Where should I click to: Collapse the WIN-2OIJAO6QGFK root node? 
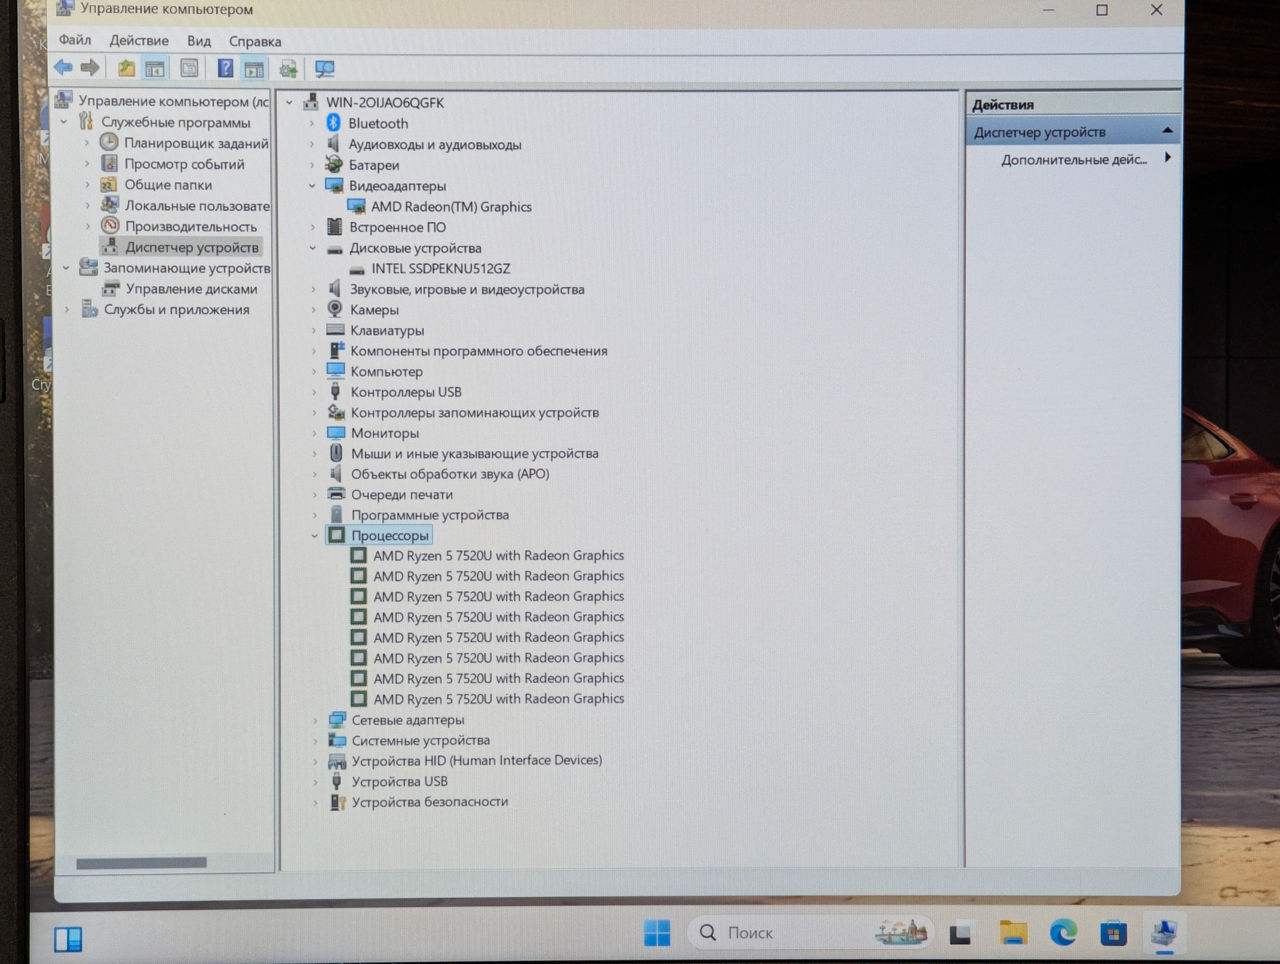click(290, 102)
